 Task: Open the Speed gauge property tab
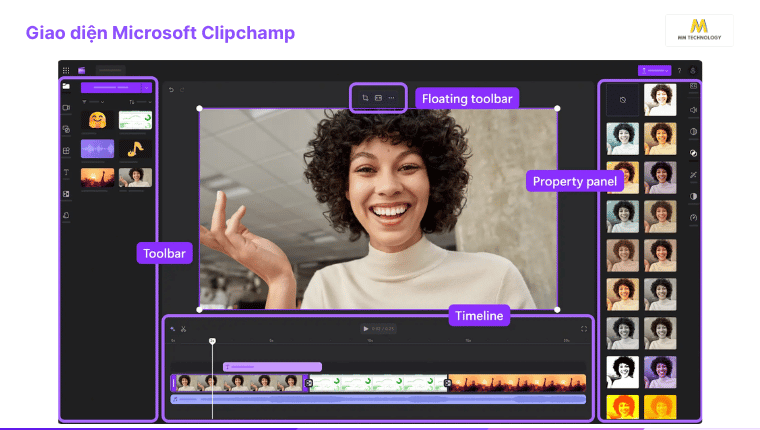tap(694, 218)
